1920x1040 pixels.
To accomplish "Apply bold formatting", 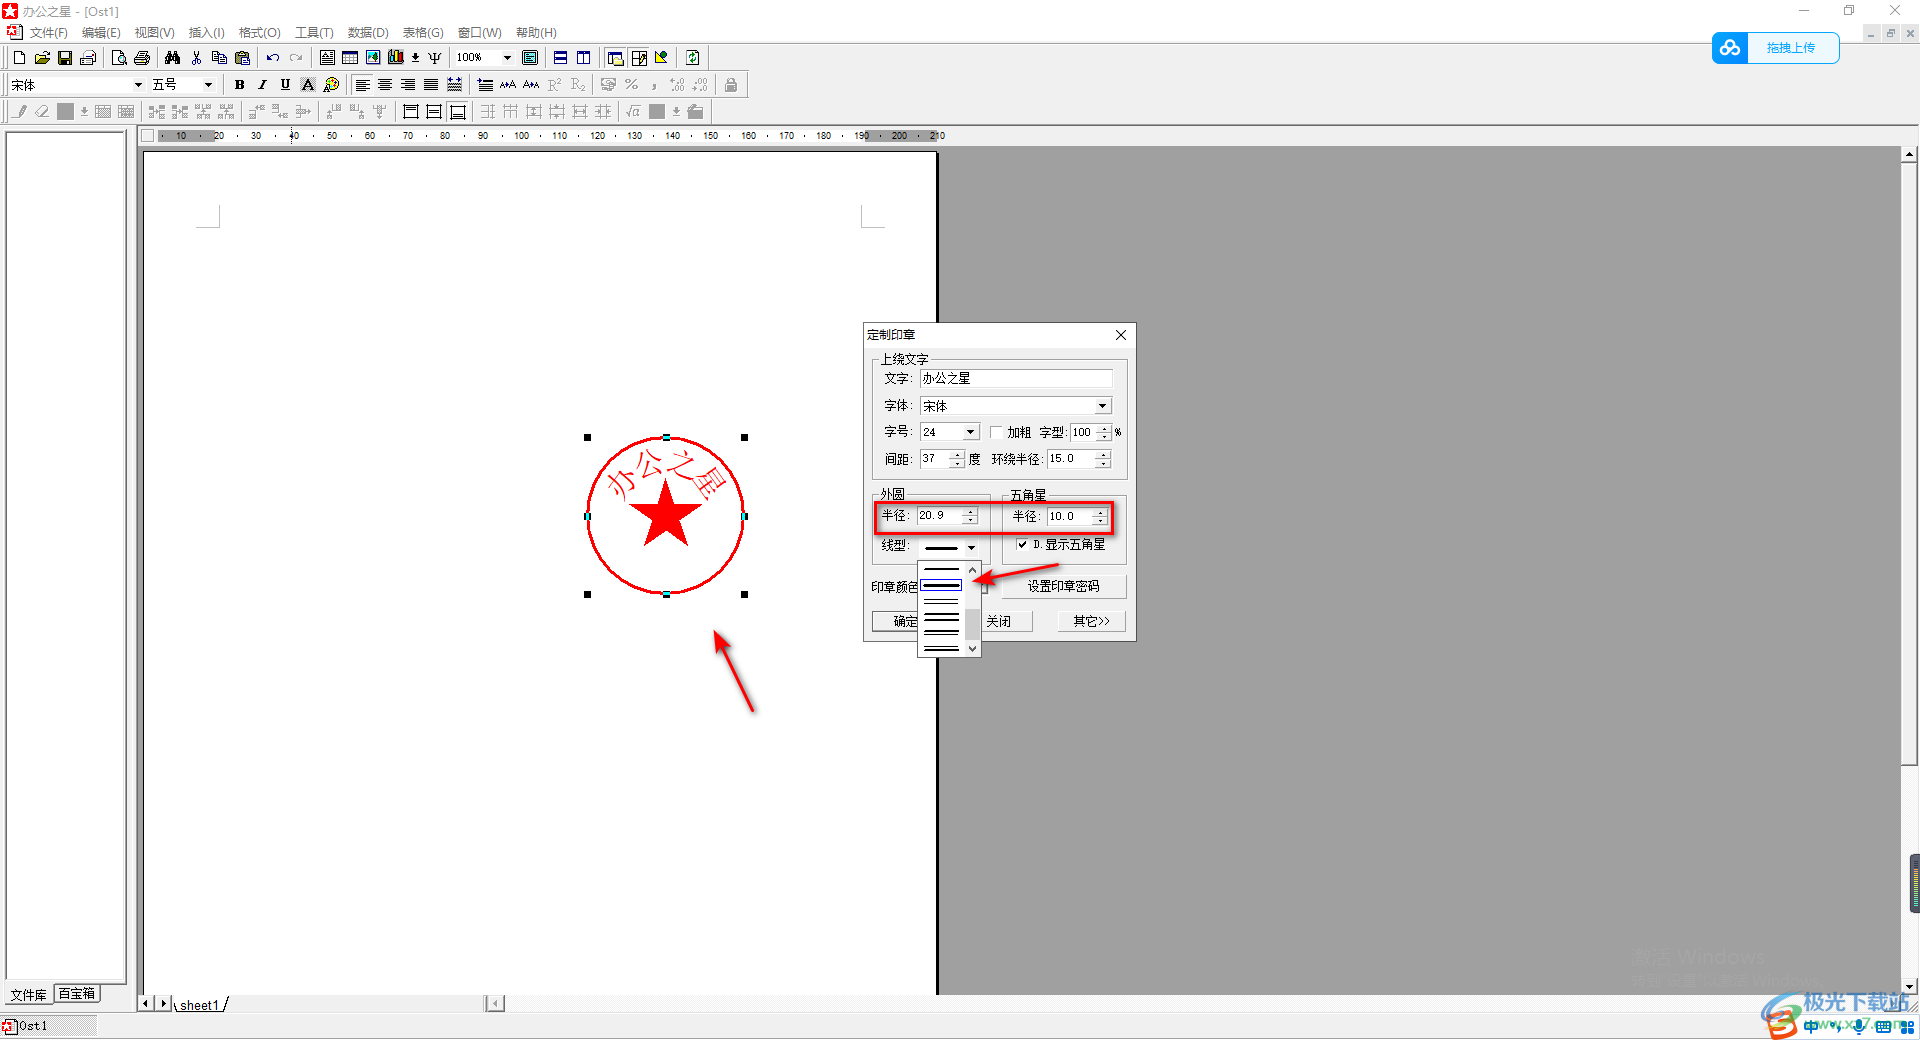I will [x=239, y=85].
